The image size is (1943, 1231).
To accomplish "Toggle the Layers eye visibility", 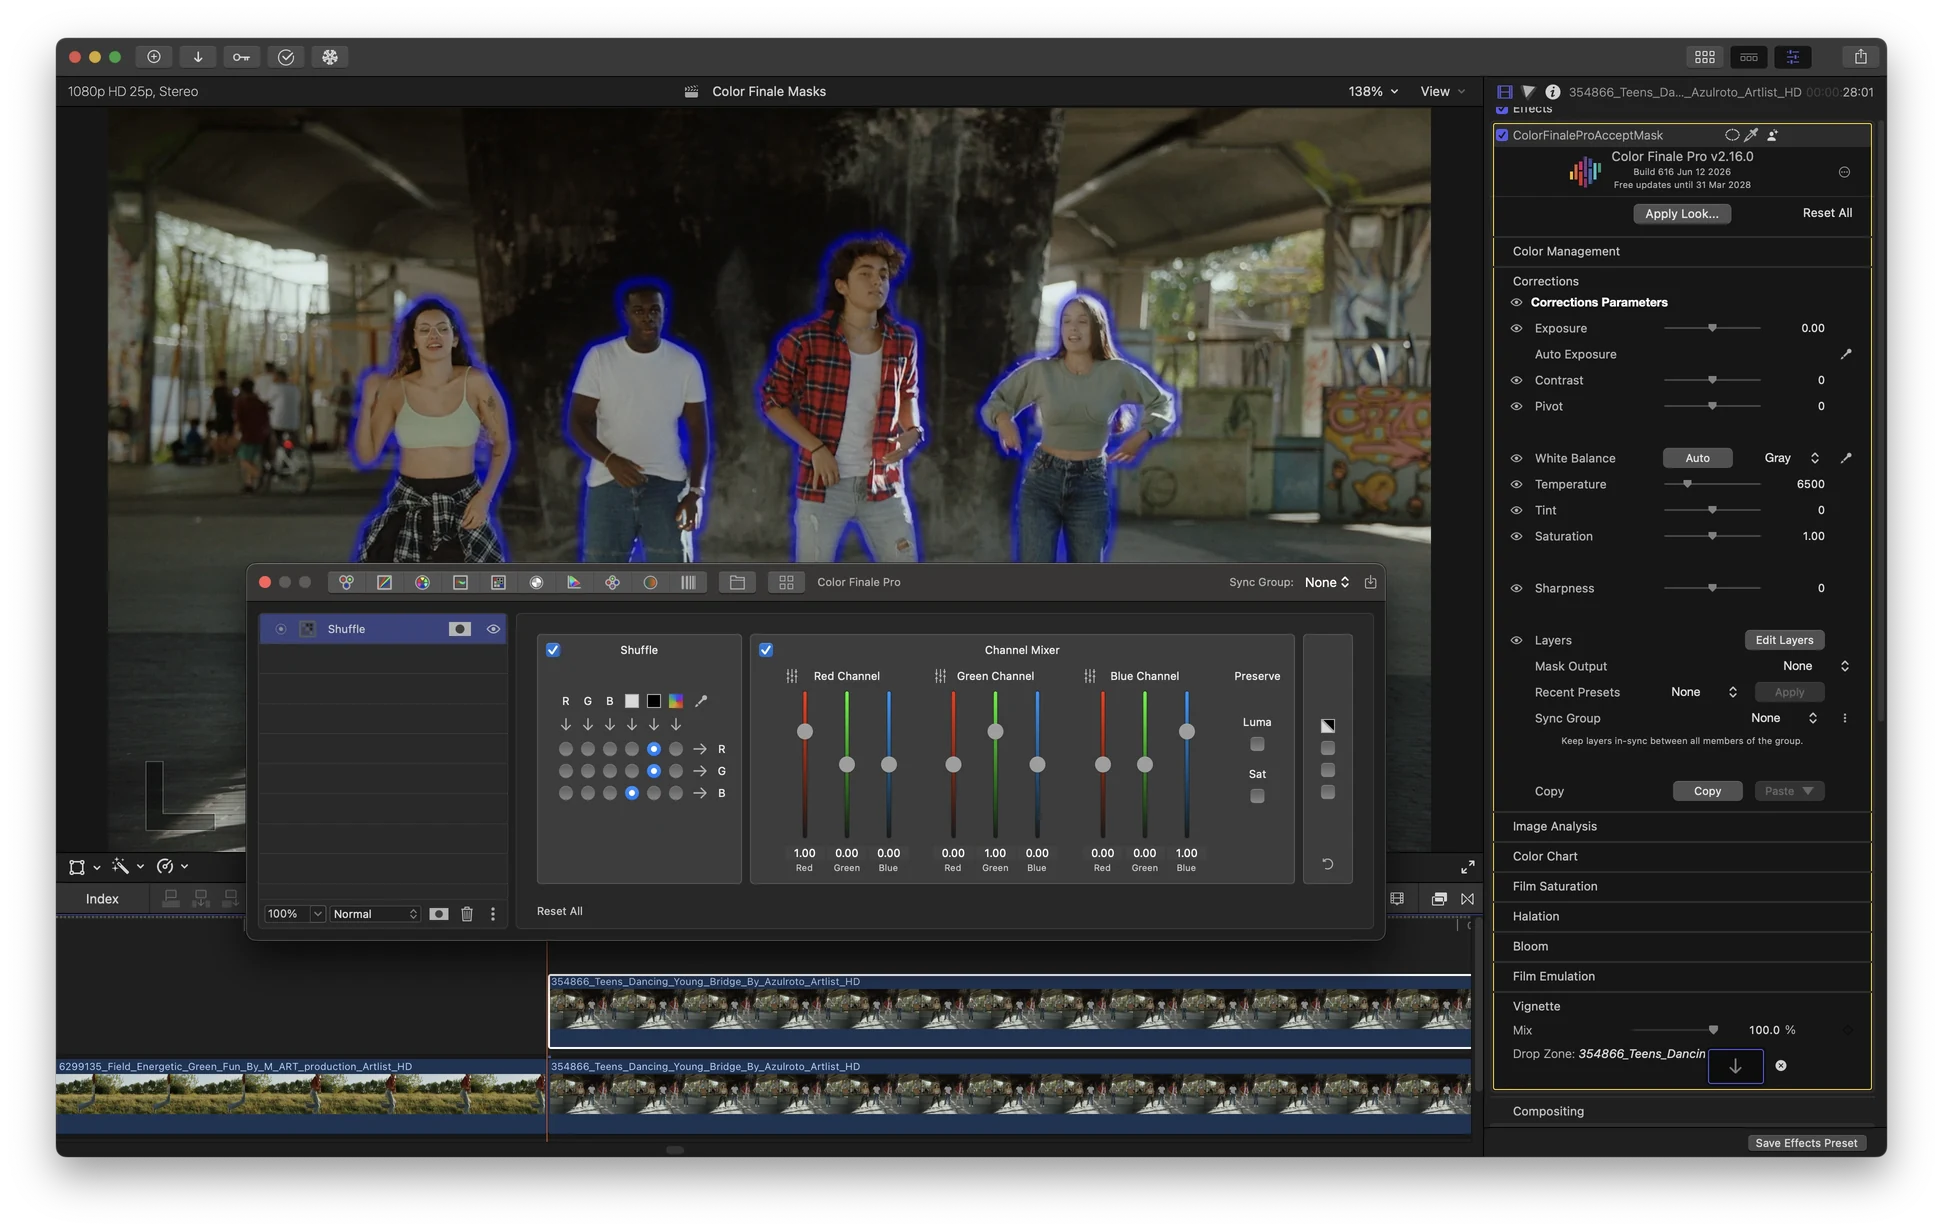I will click(x=1516, y=640).
